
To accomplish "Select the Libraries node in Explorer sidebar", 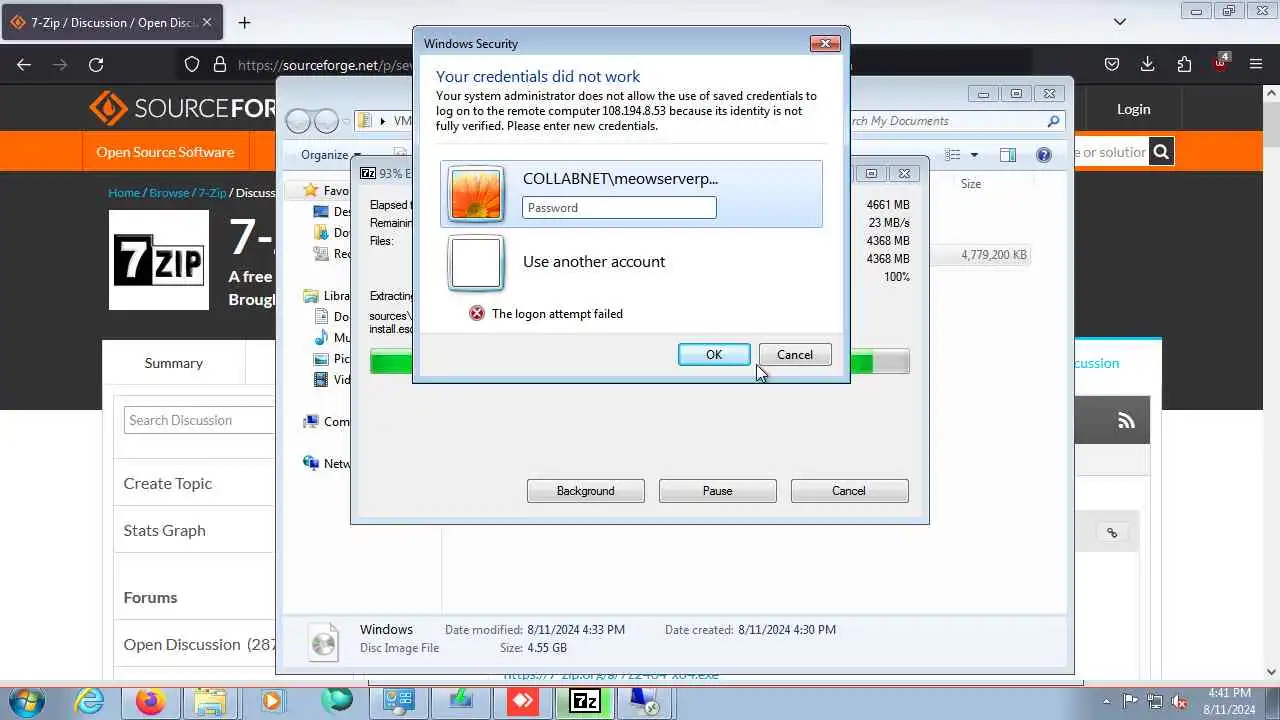I will point(326,296).
